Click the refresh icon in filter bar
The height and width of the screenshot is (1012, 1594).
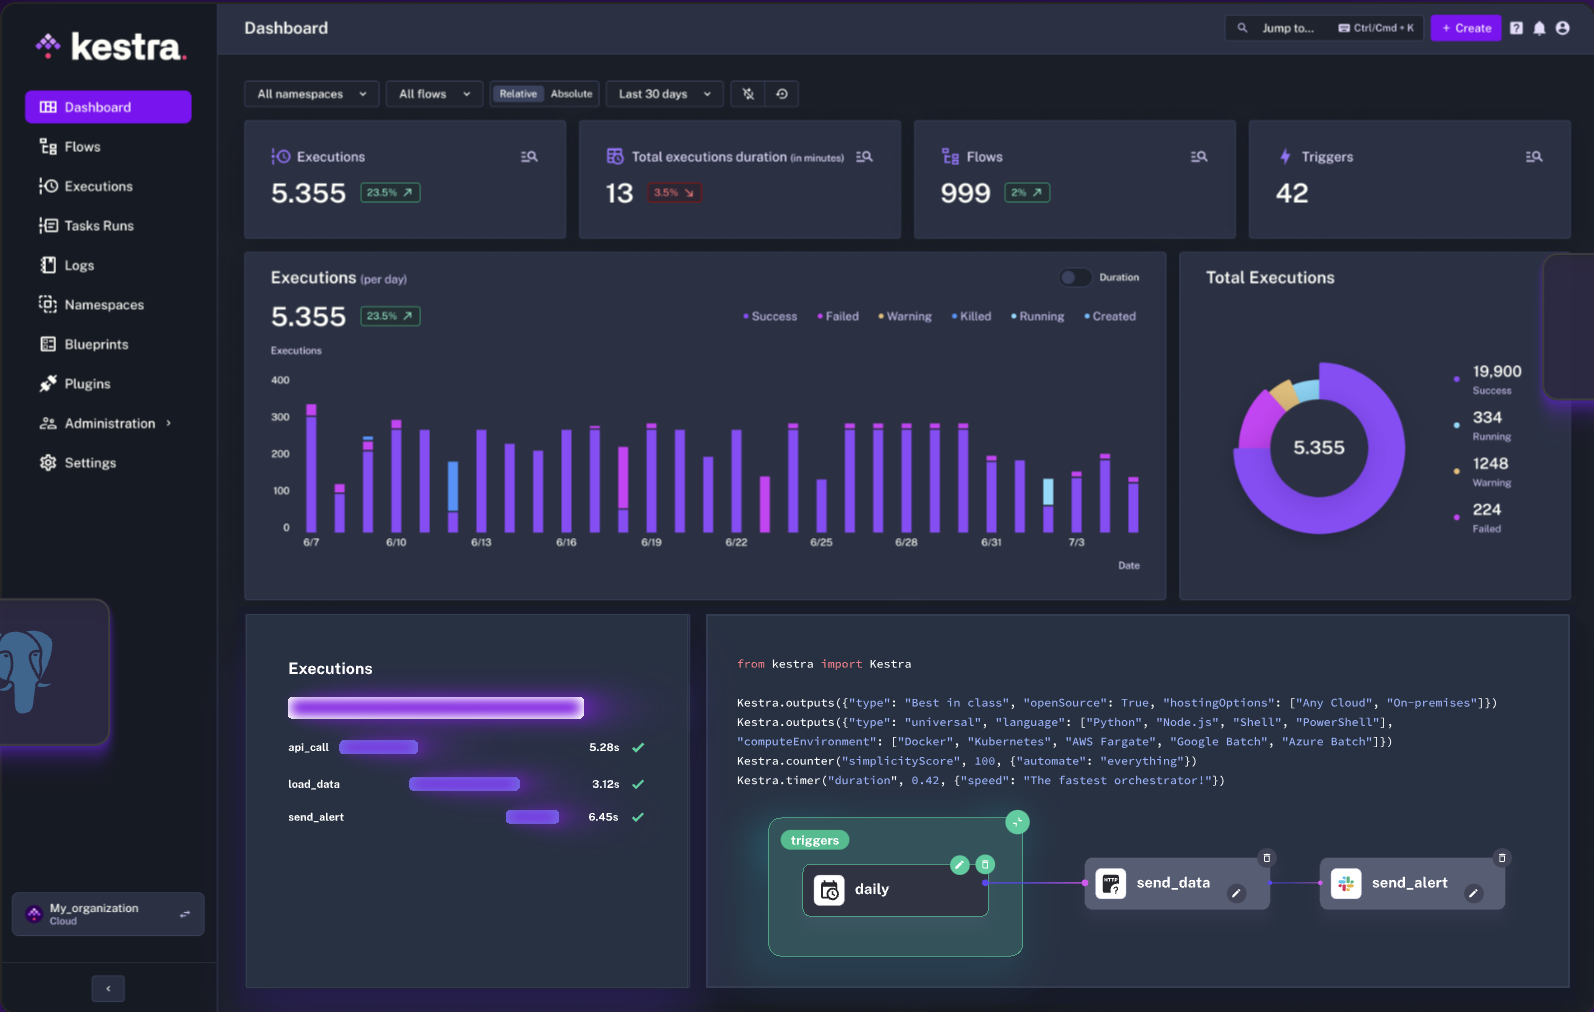tap(782, 94)
